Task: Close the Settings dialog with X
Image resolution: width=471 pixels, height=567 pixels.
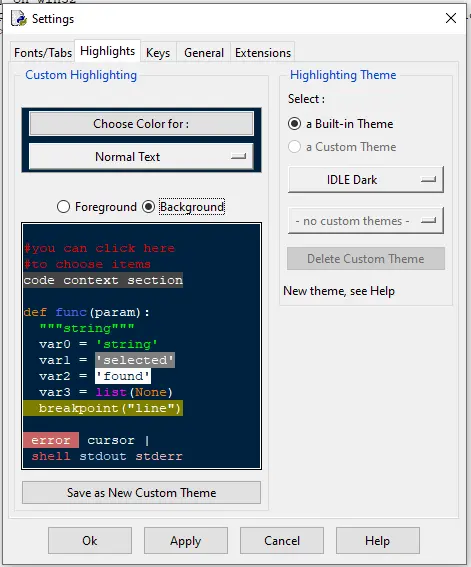Action: pos(451,18)
